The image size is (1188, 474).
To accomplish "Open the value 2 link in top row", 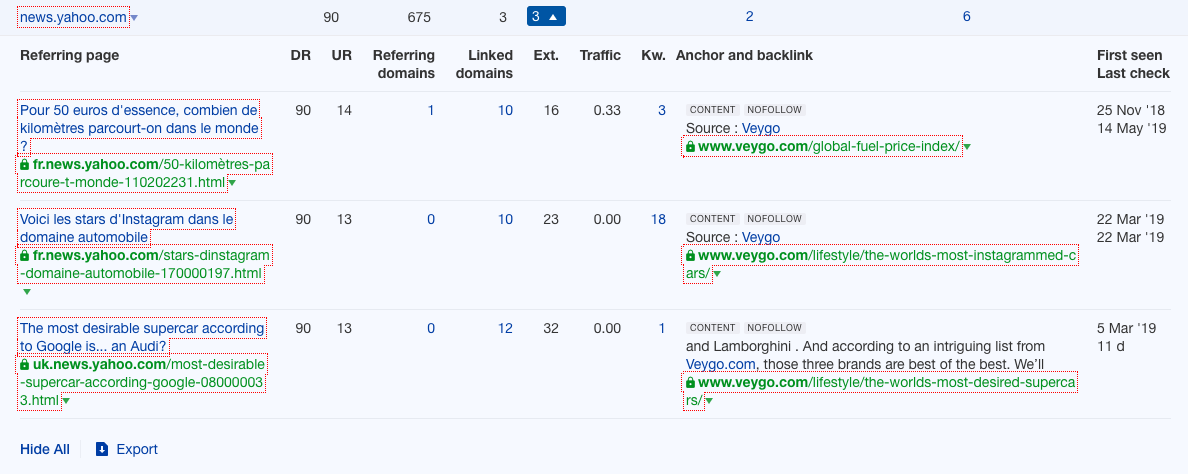I will click(749, 17).
